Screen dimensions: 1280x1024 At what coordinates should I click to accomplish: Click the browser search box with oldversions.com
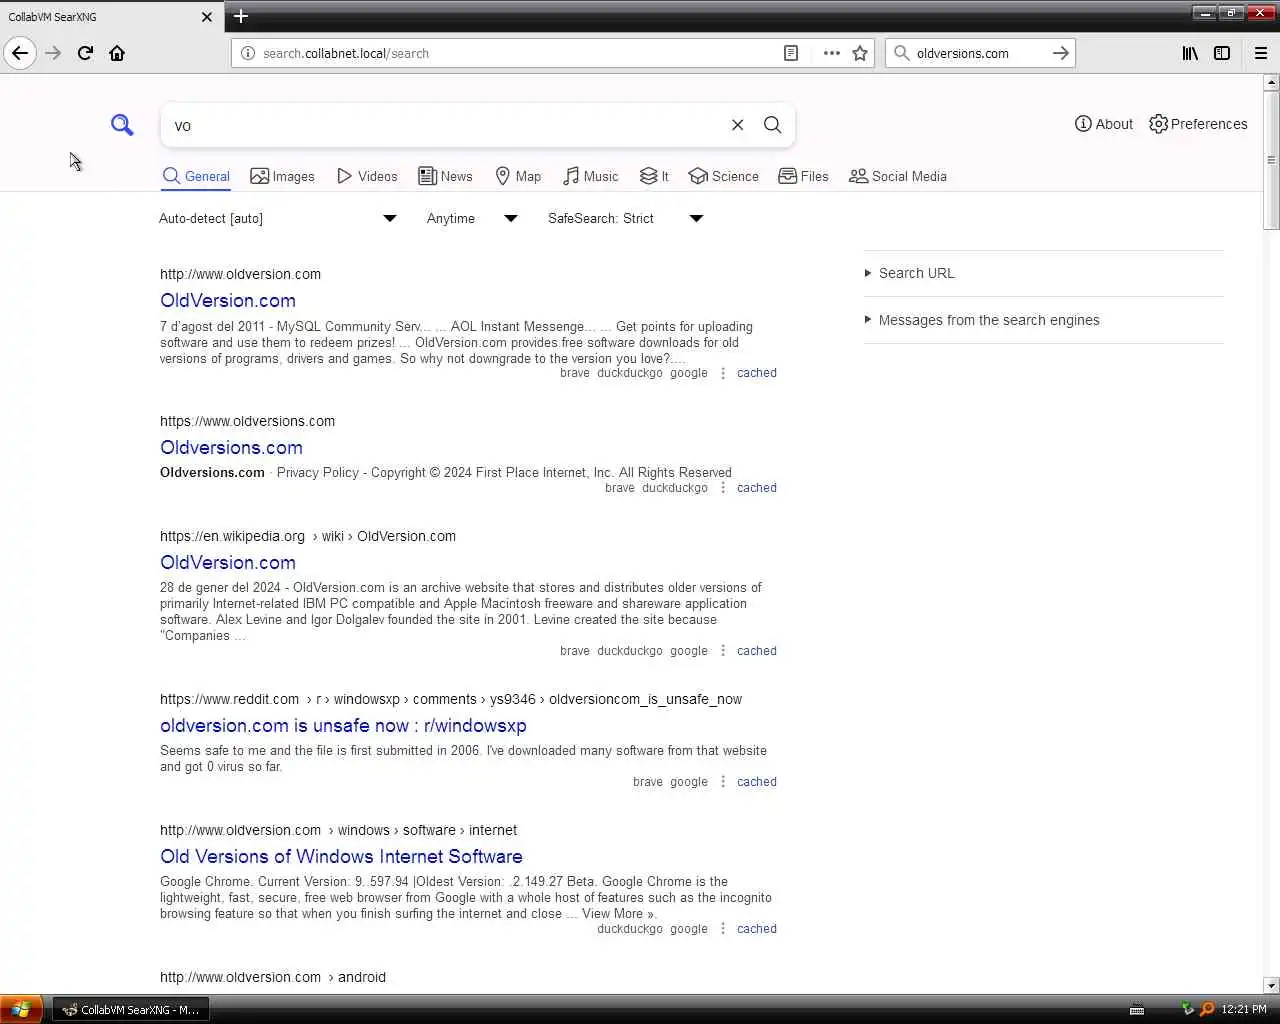pos(980,53)
